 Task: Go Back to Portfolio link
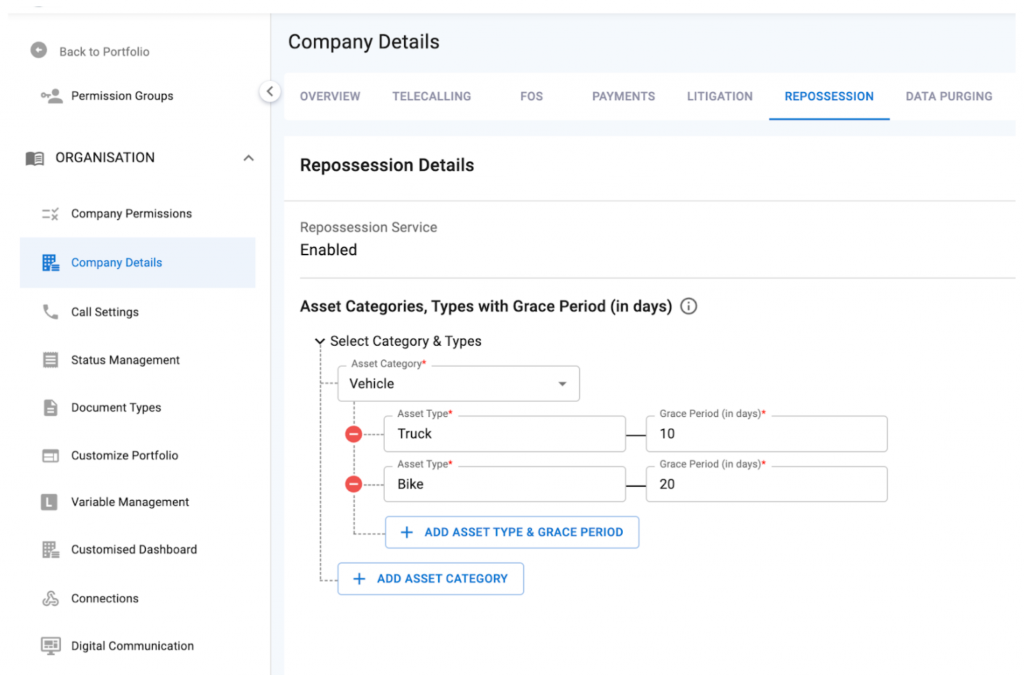104,52
